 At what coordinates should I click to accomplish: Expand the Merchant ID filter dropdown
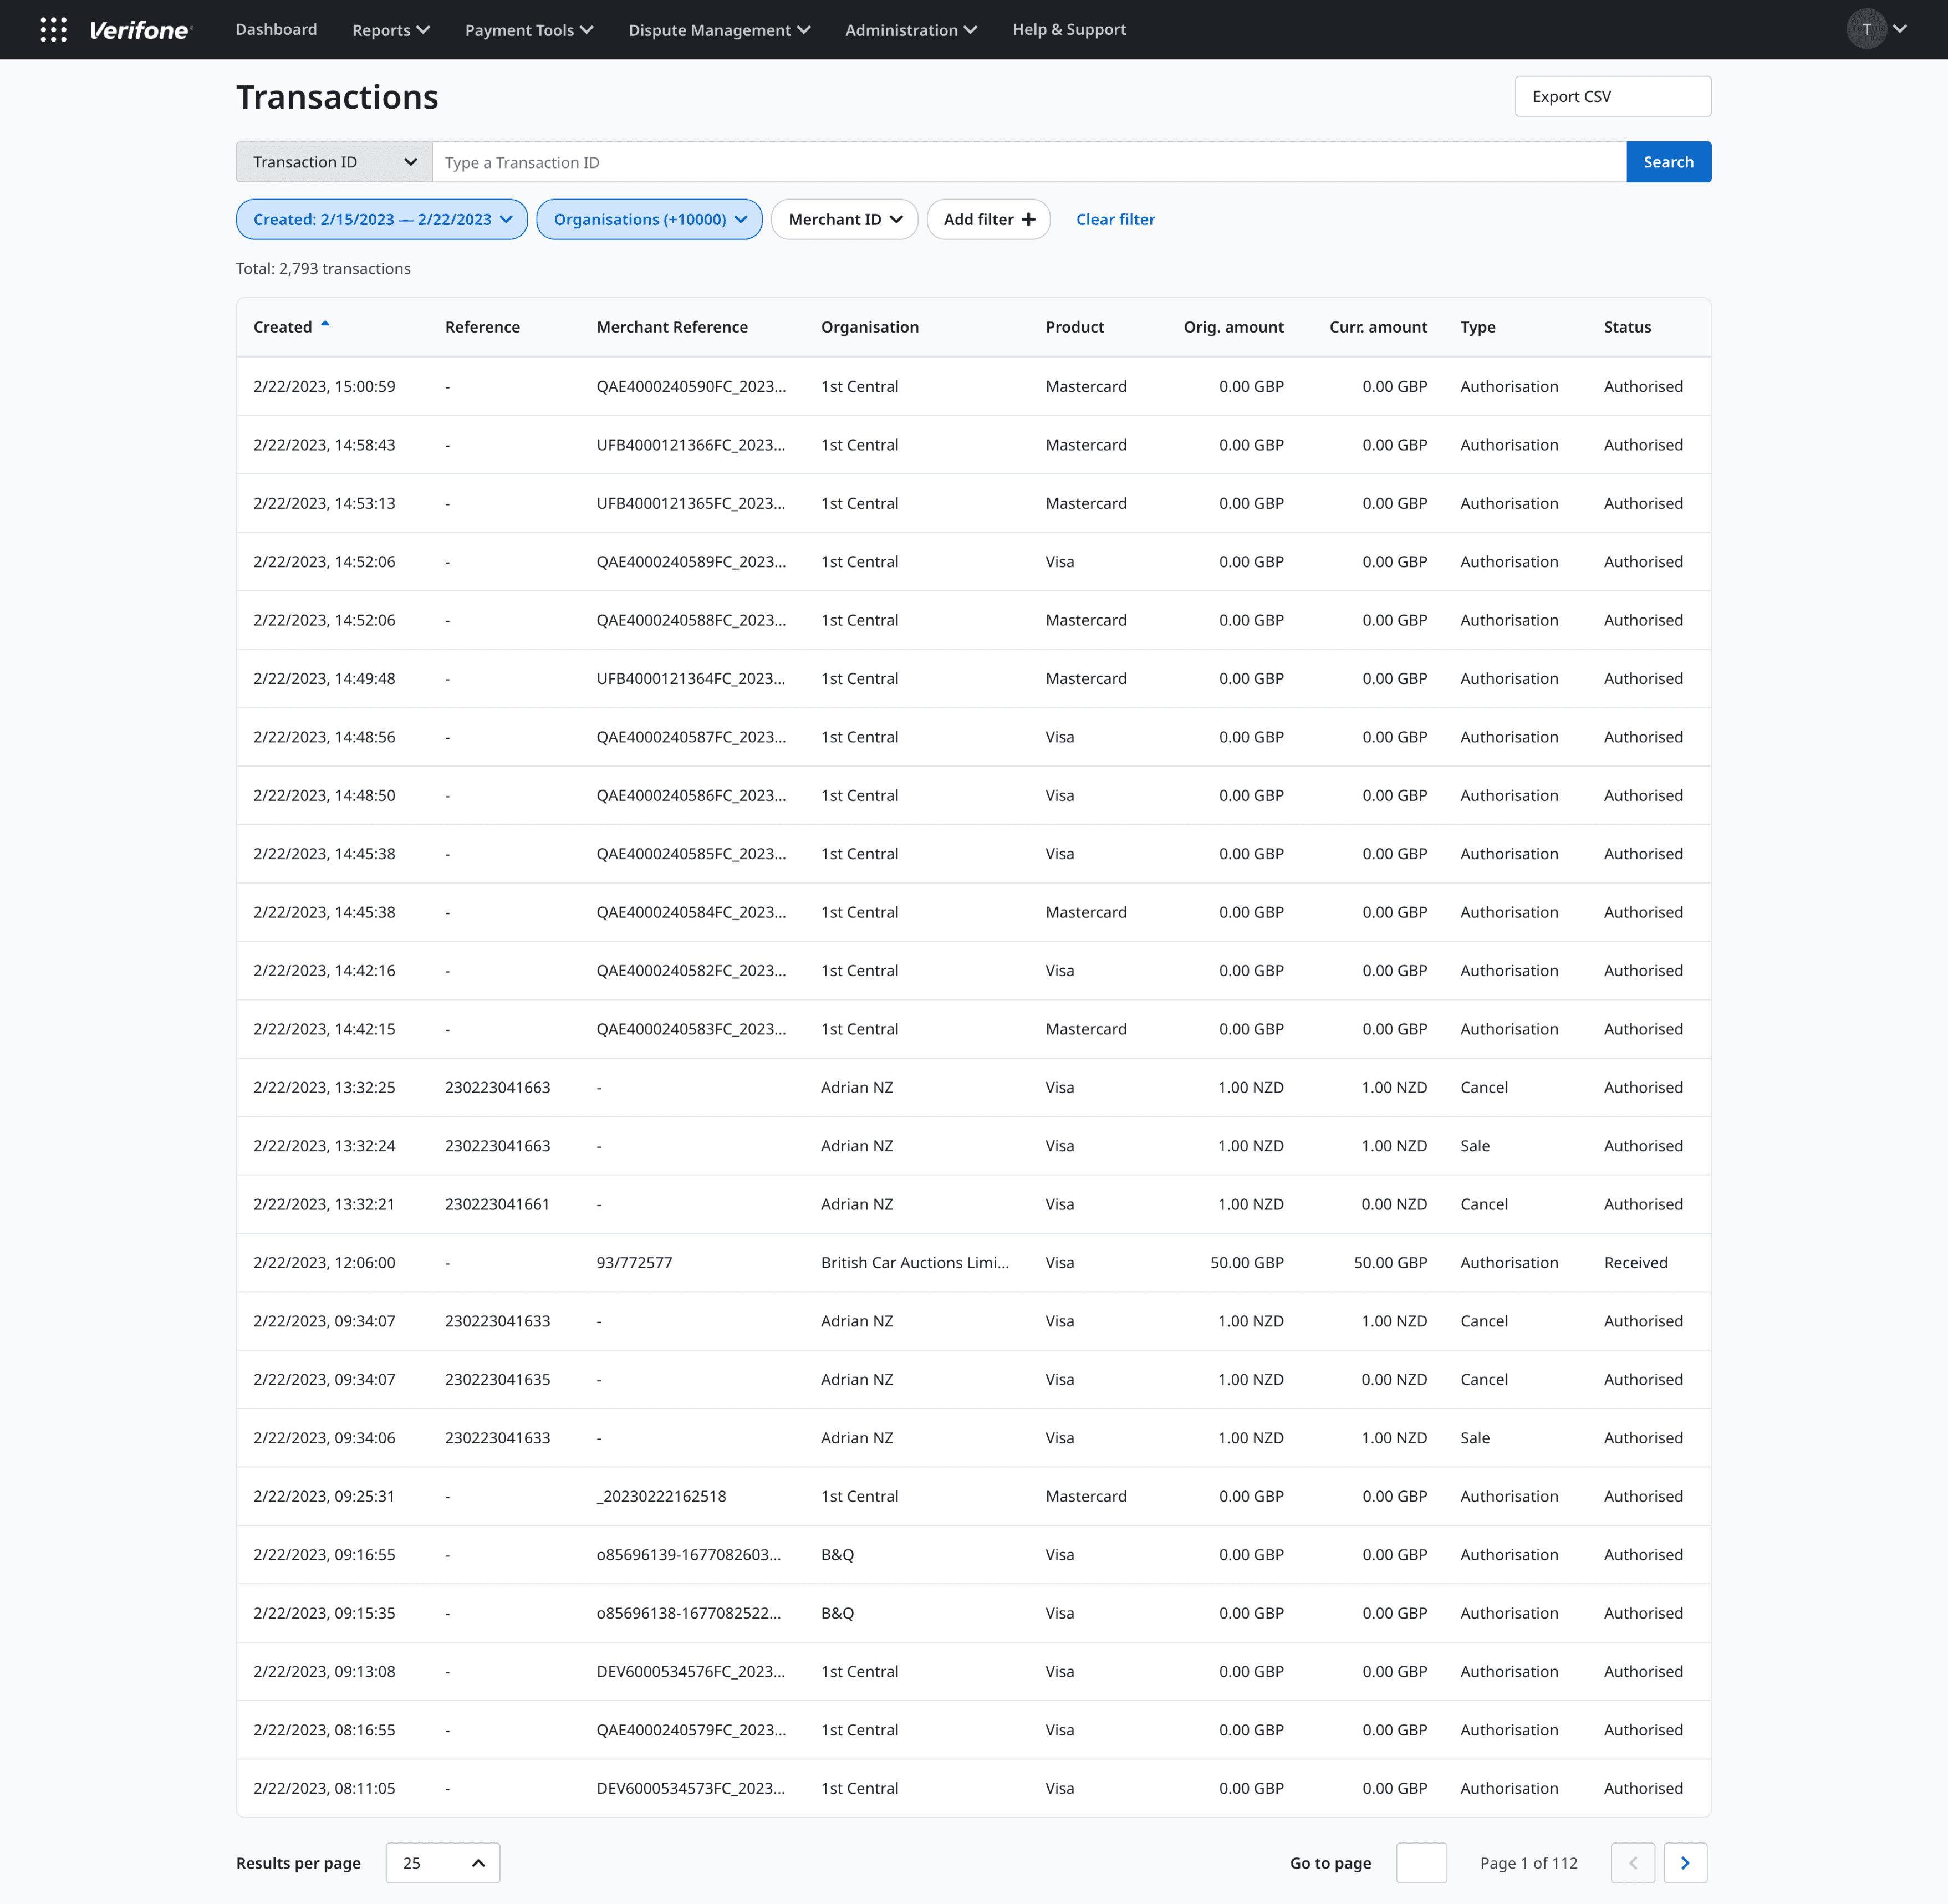844,220
